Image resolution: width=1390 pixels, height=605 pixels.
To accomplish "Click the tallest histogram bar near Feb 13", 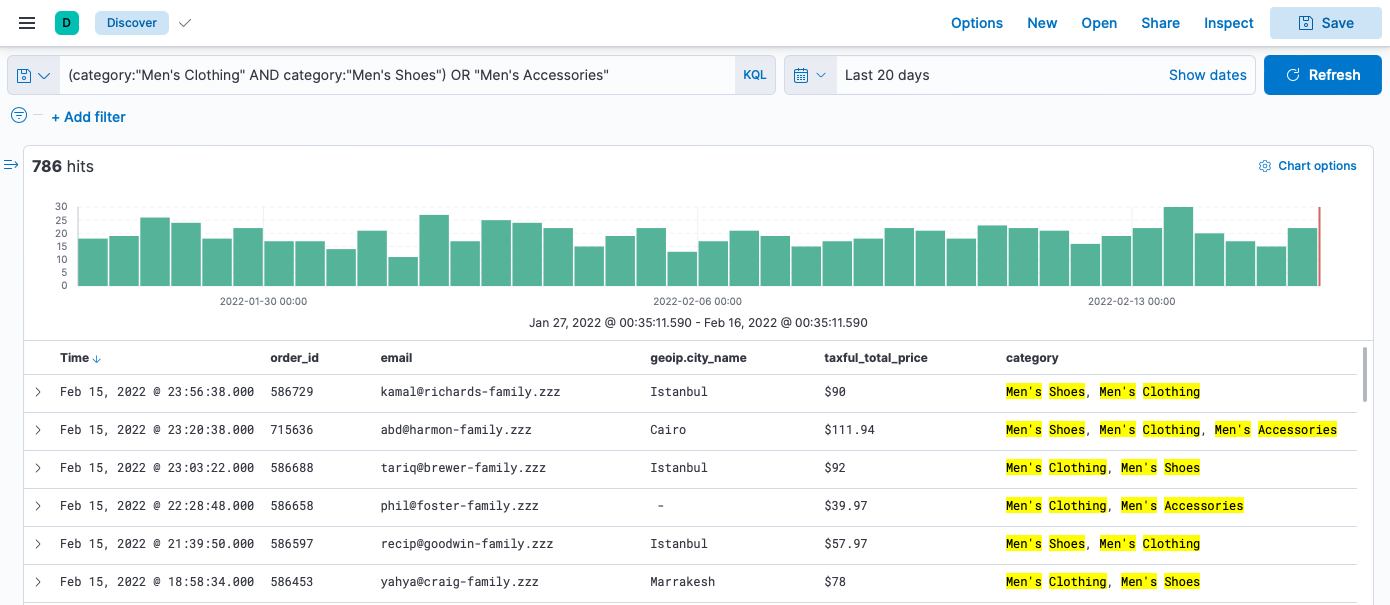I will (1178, 246).
